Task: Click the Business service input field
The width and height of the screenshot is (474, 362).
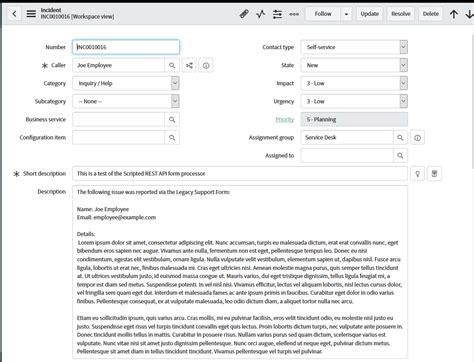Action: 118,119
